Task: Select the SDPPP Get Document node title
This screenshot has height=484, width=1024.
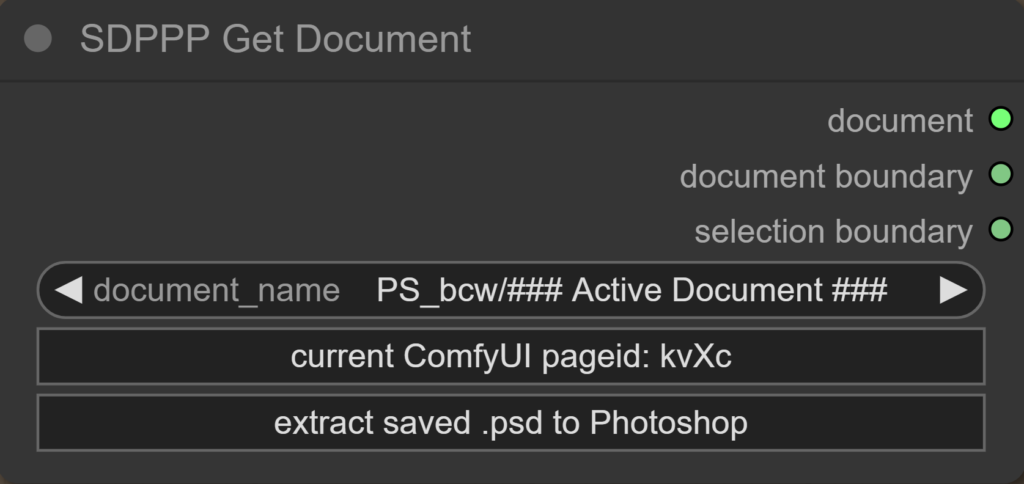Action: coord(275,39)
